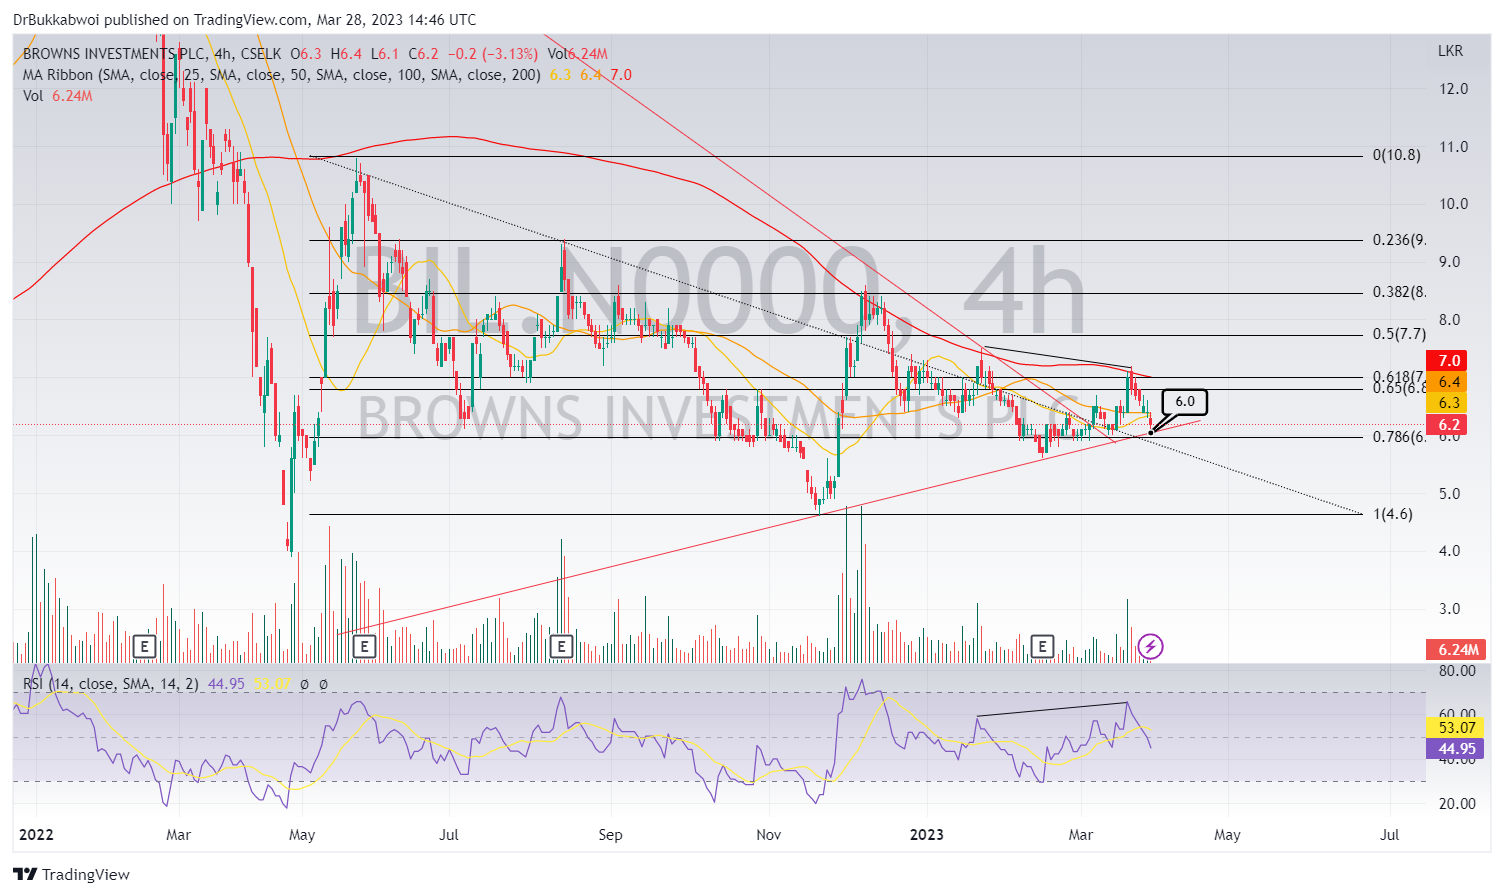The height and width of the screenshot is (896, 1504).
Task: Select the Vol 6.24M indicator legend
Action: coord(57,96)
